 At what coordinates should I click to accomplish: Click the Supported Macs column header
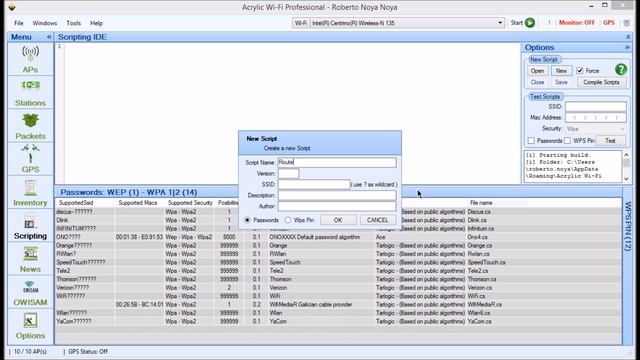(138, 203)
